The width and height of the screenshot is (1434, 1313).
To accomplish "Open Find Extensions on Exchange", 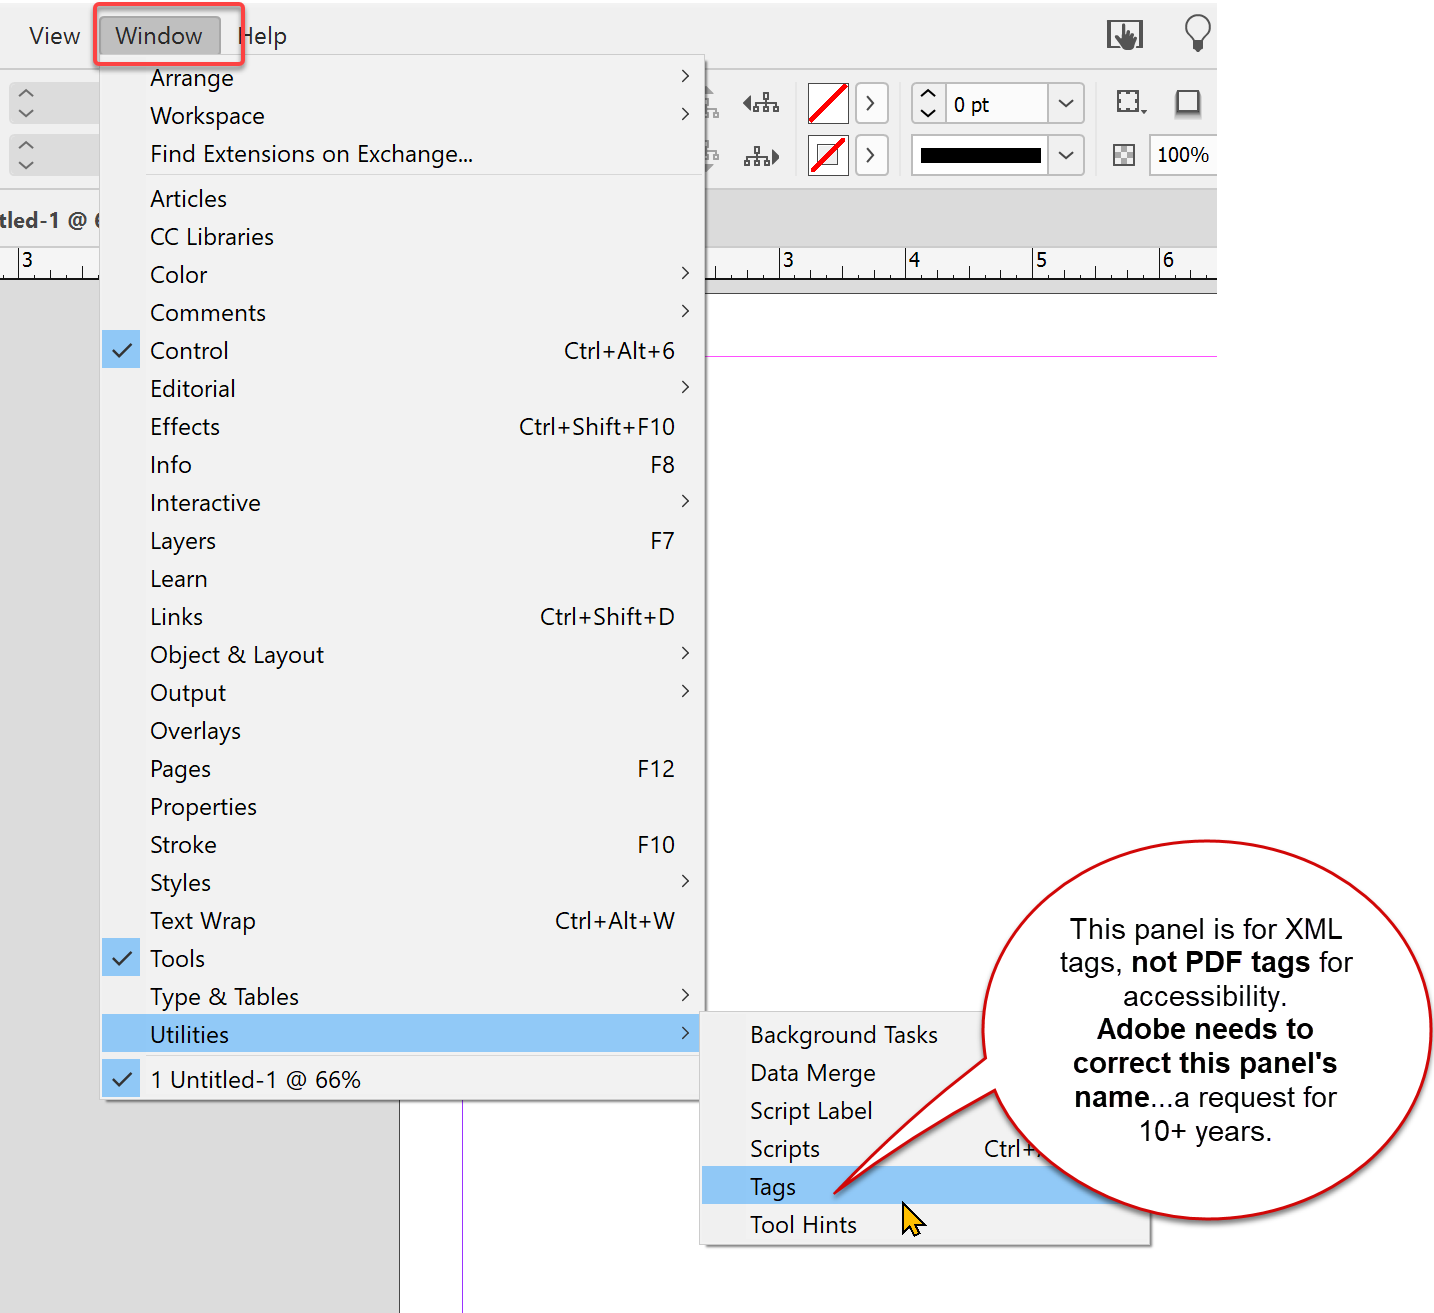I will (x=311, y=154).
